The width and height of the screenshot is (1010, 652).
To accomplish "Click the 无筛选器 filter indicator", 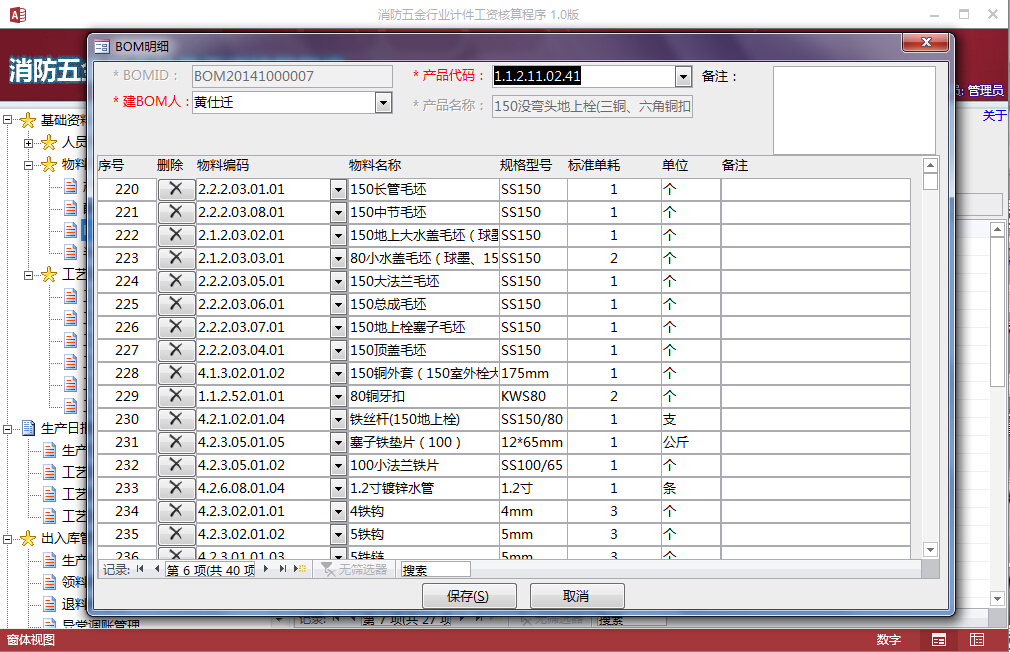I will (x=354, y=570).
